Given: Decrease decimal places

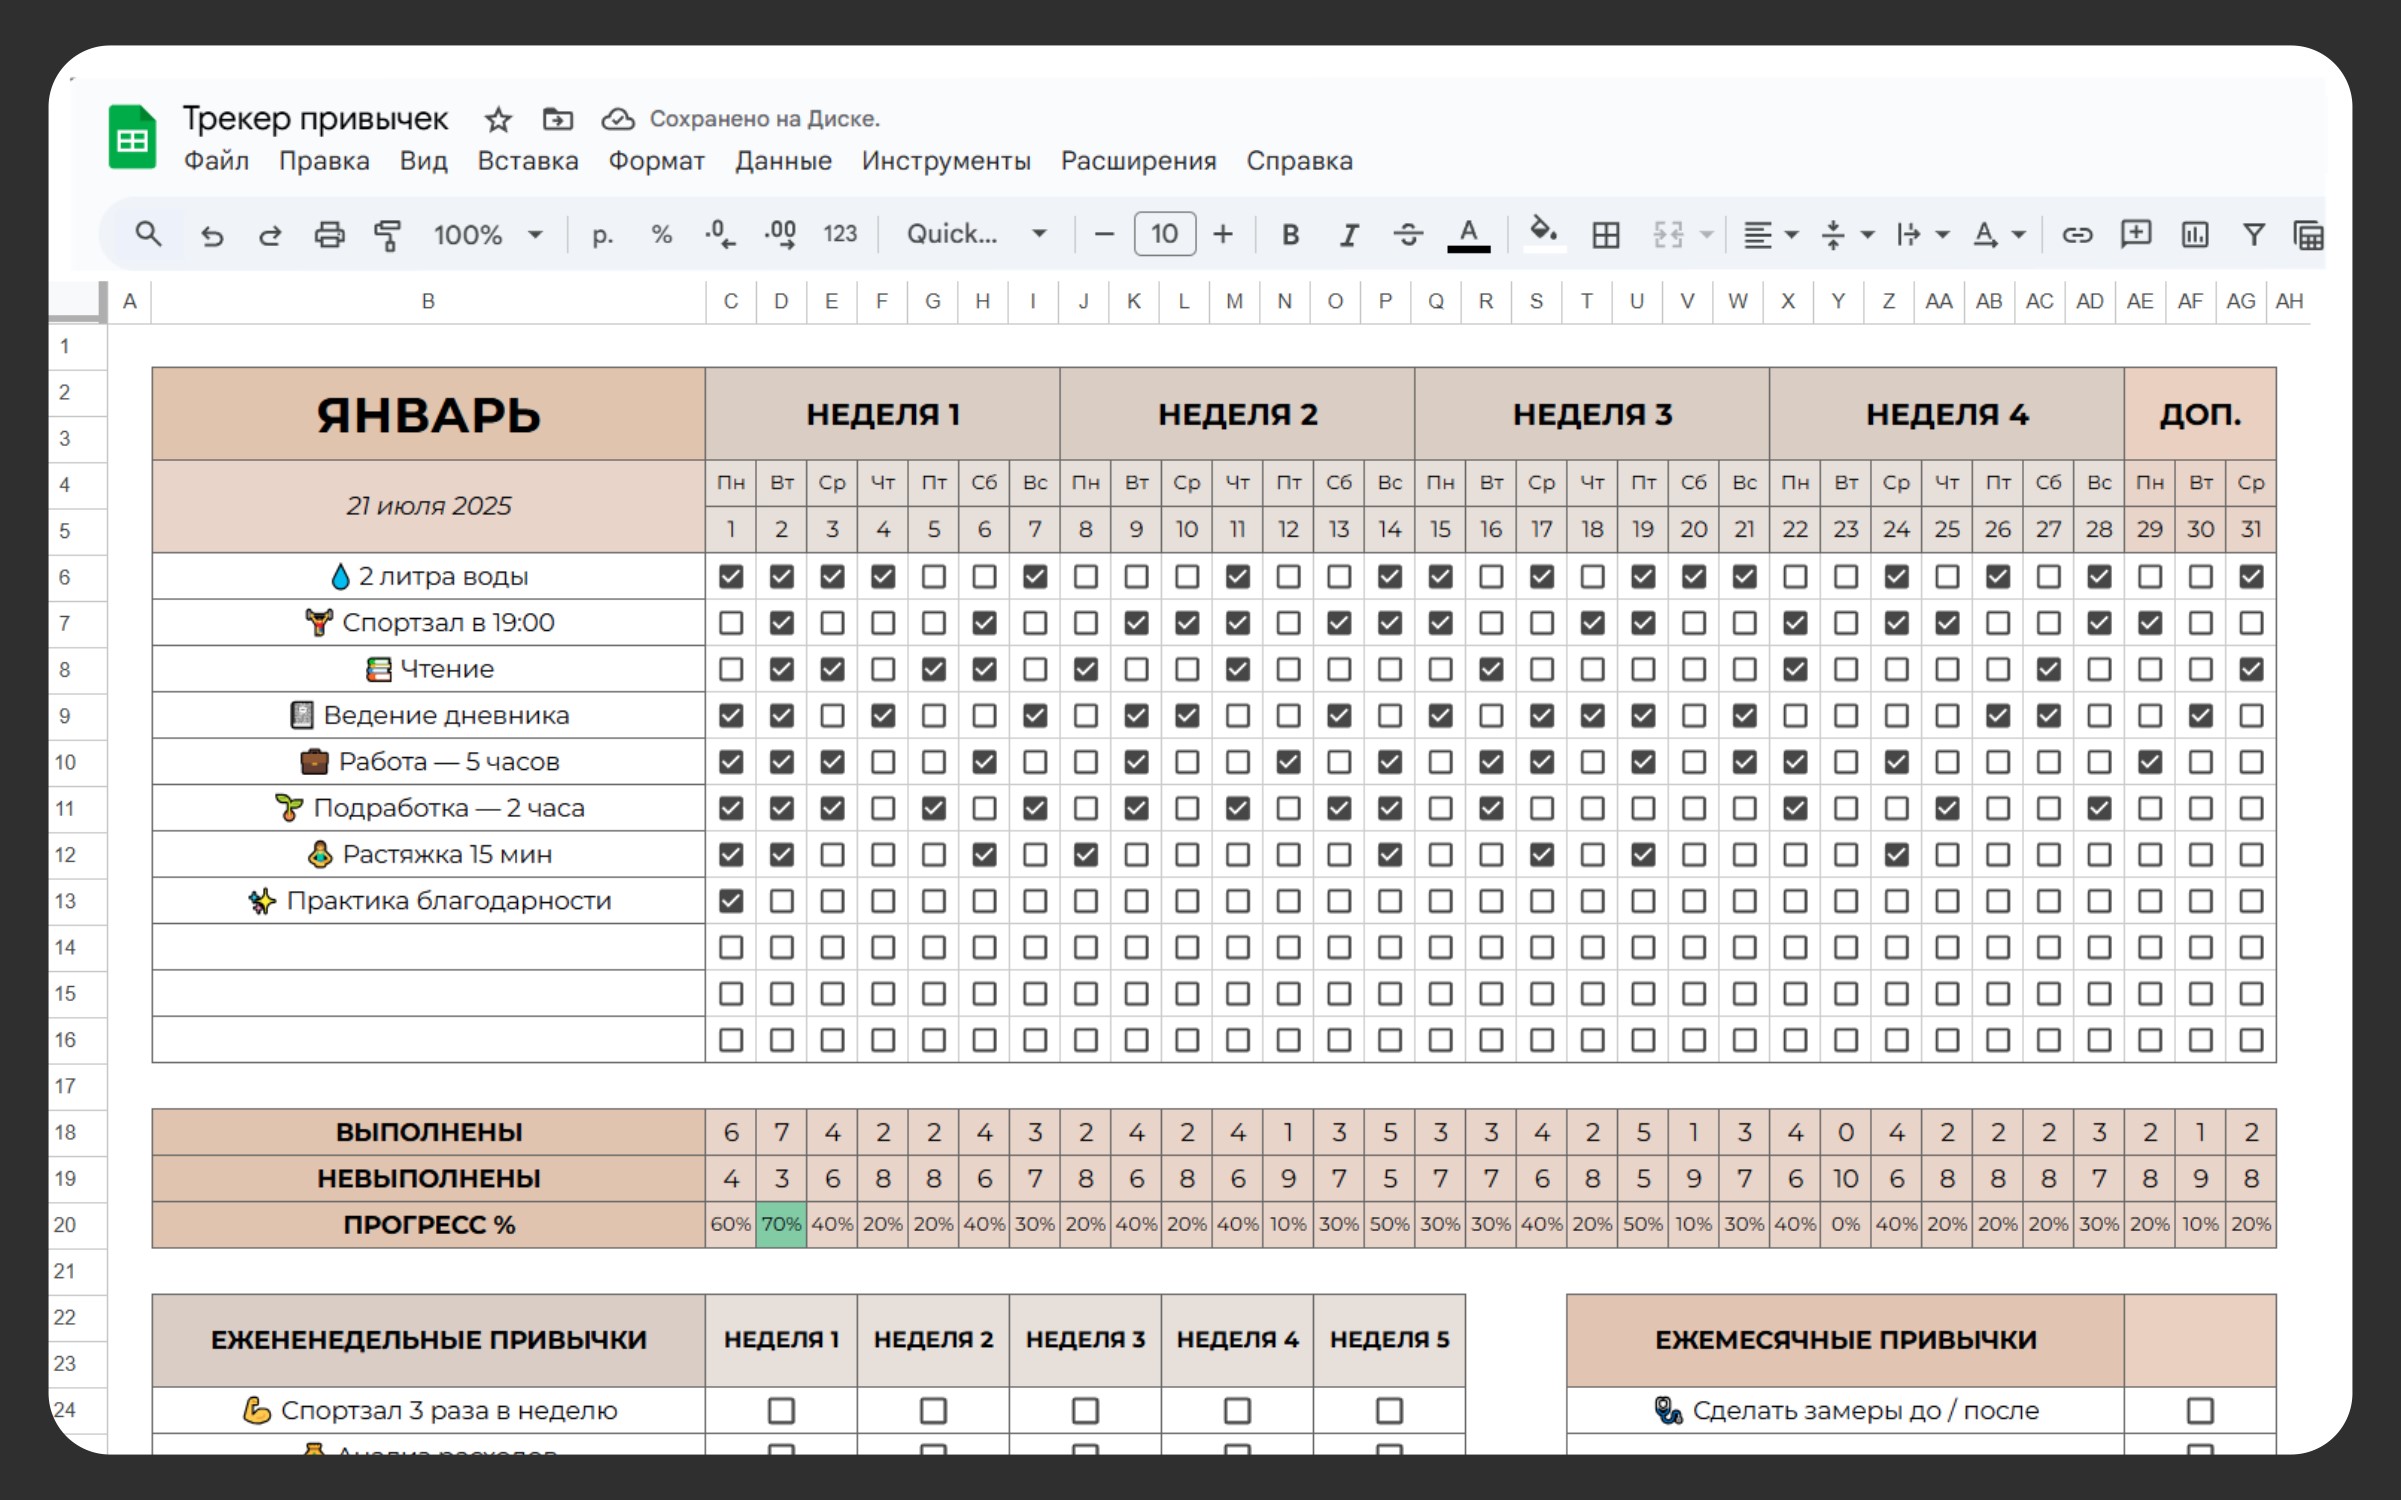Looking at the screenshot, I should [720, 235].
